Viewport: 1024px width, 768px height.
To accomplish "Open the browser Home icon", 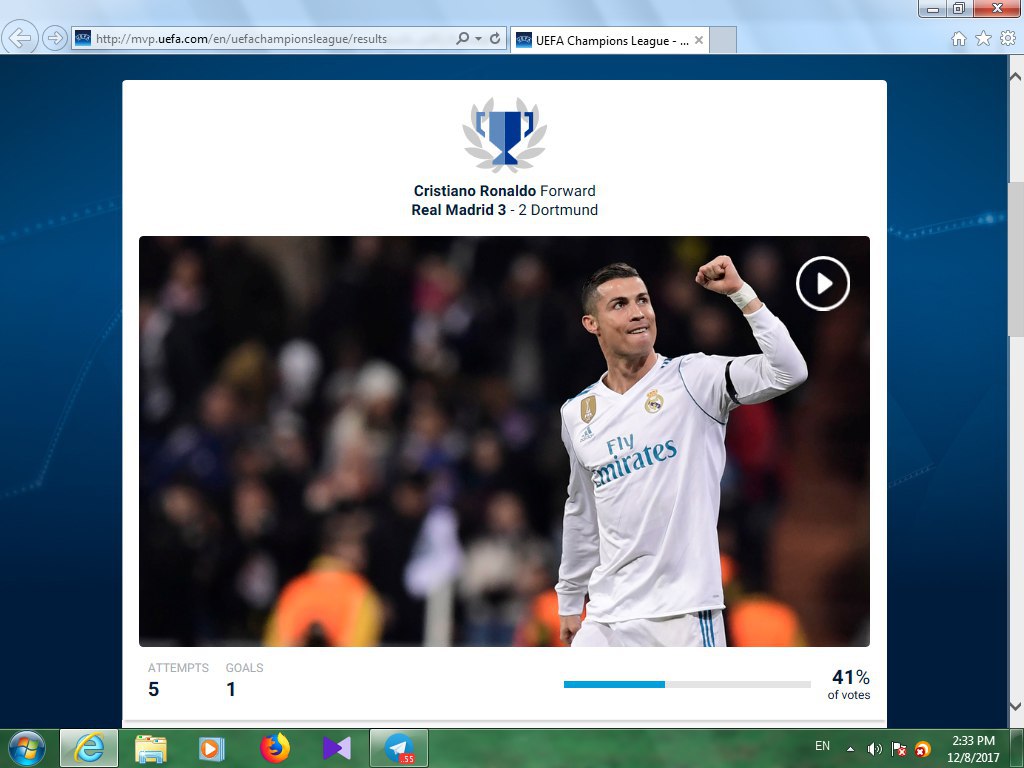I will pyautogui.click(x=959, y=39).
